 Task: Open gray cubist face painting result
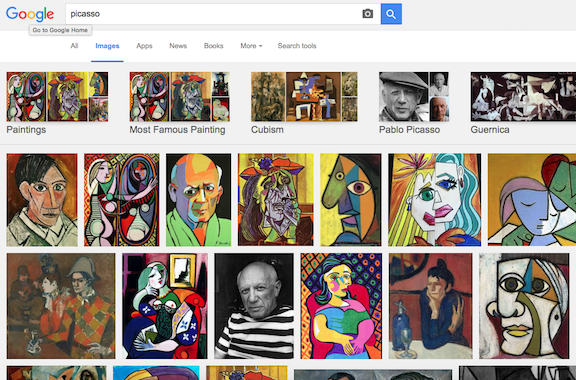point(524,306)
